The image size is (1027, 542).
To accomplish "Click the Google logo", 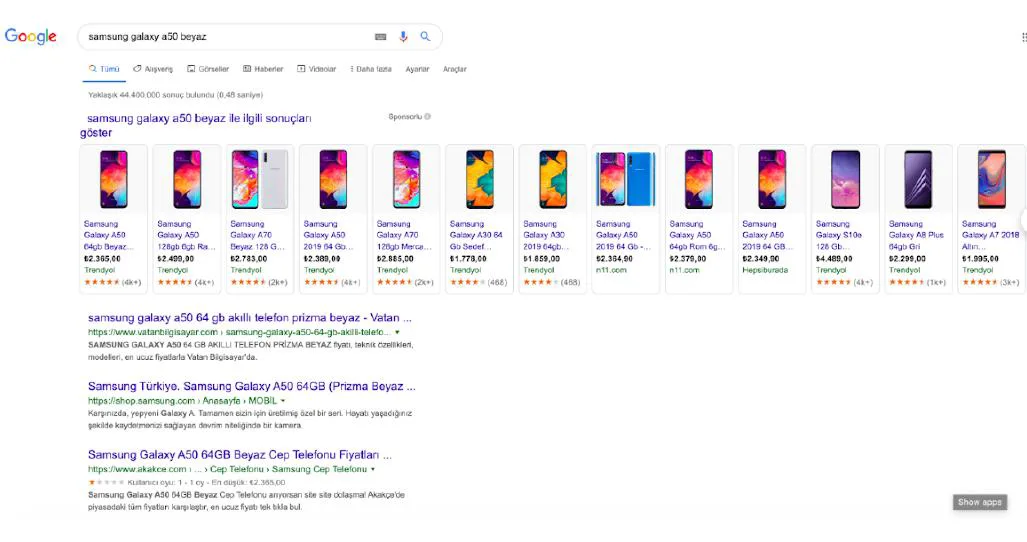I will (x=31, y=36).
